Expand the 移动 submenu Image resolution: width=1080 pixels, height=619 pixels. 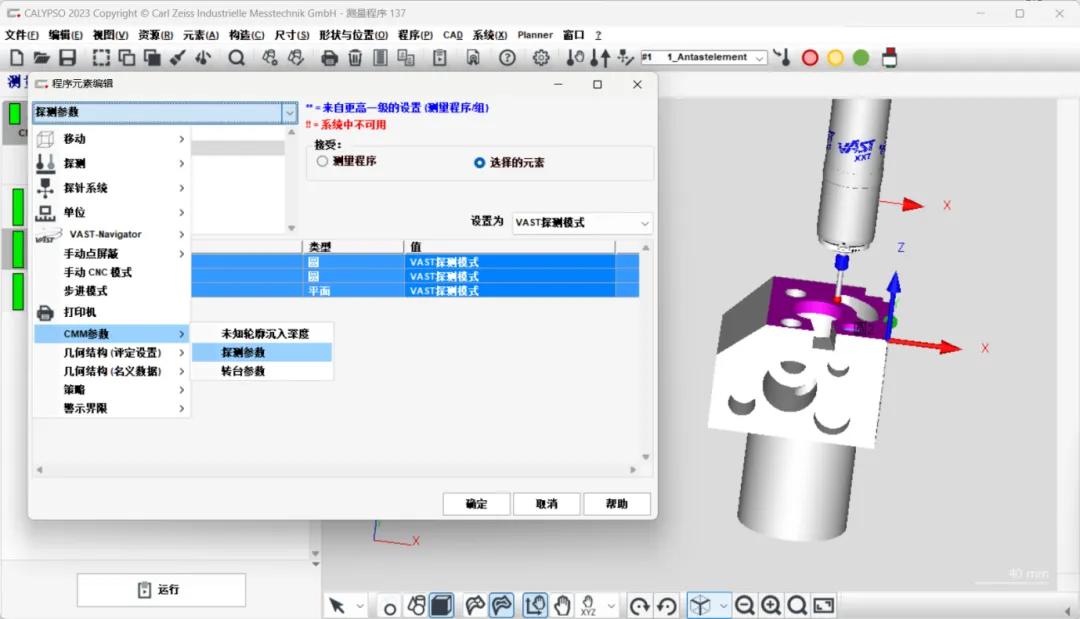coord(112,139)
